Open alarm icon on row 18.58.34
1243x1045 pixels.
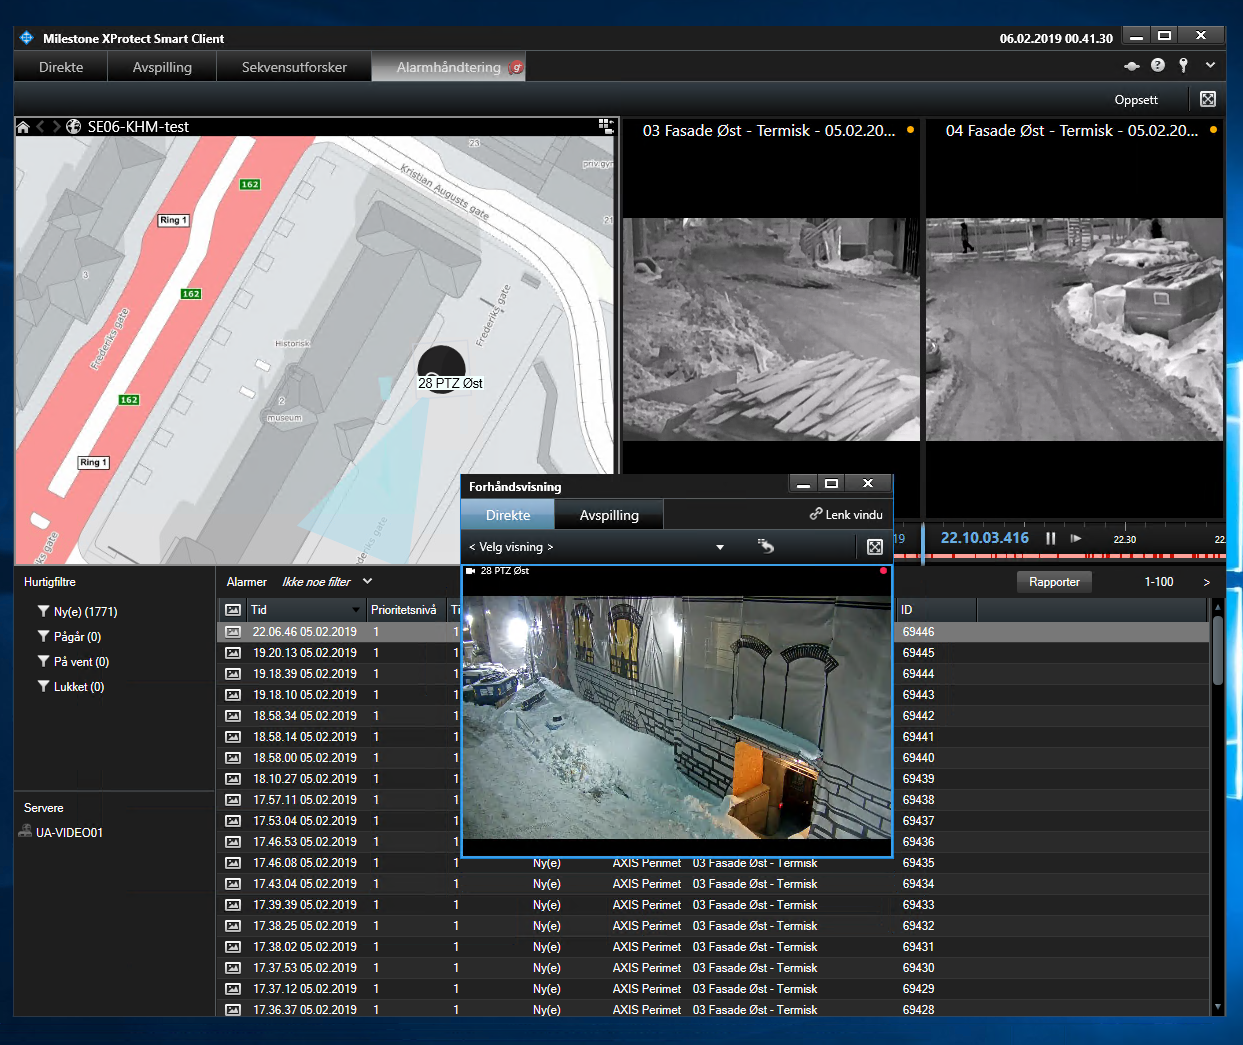233,716
